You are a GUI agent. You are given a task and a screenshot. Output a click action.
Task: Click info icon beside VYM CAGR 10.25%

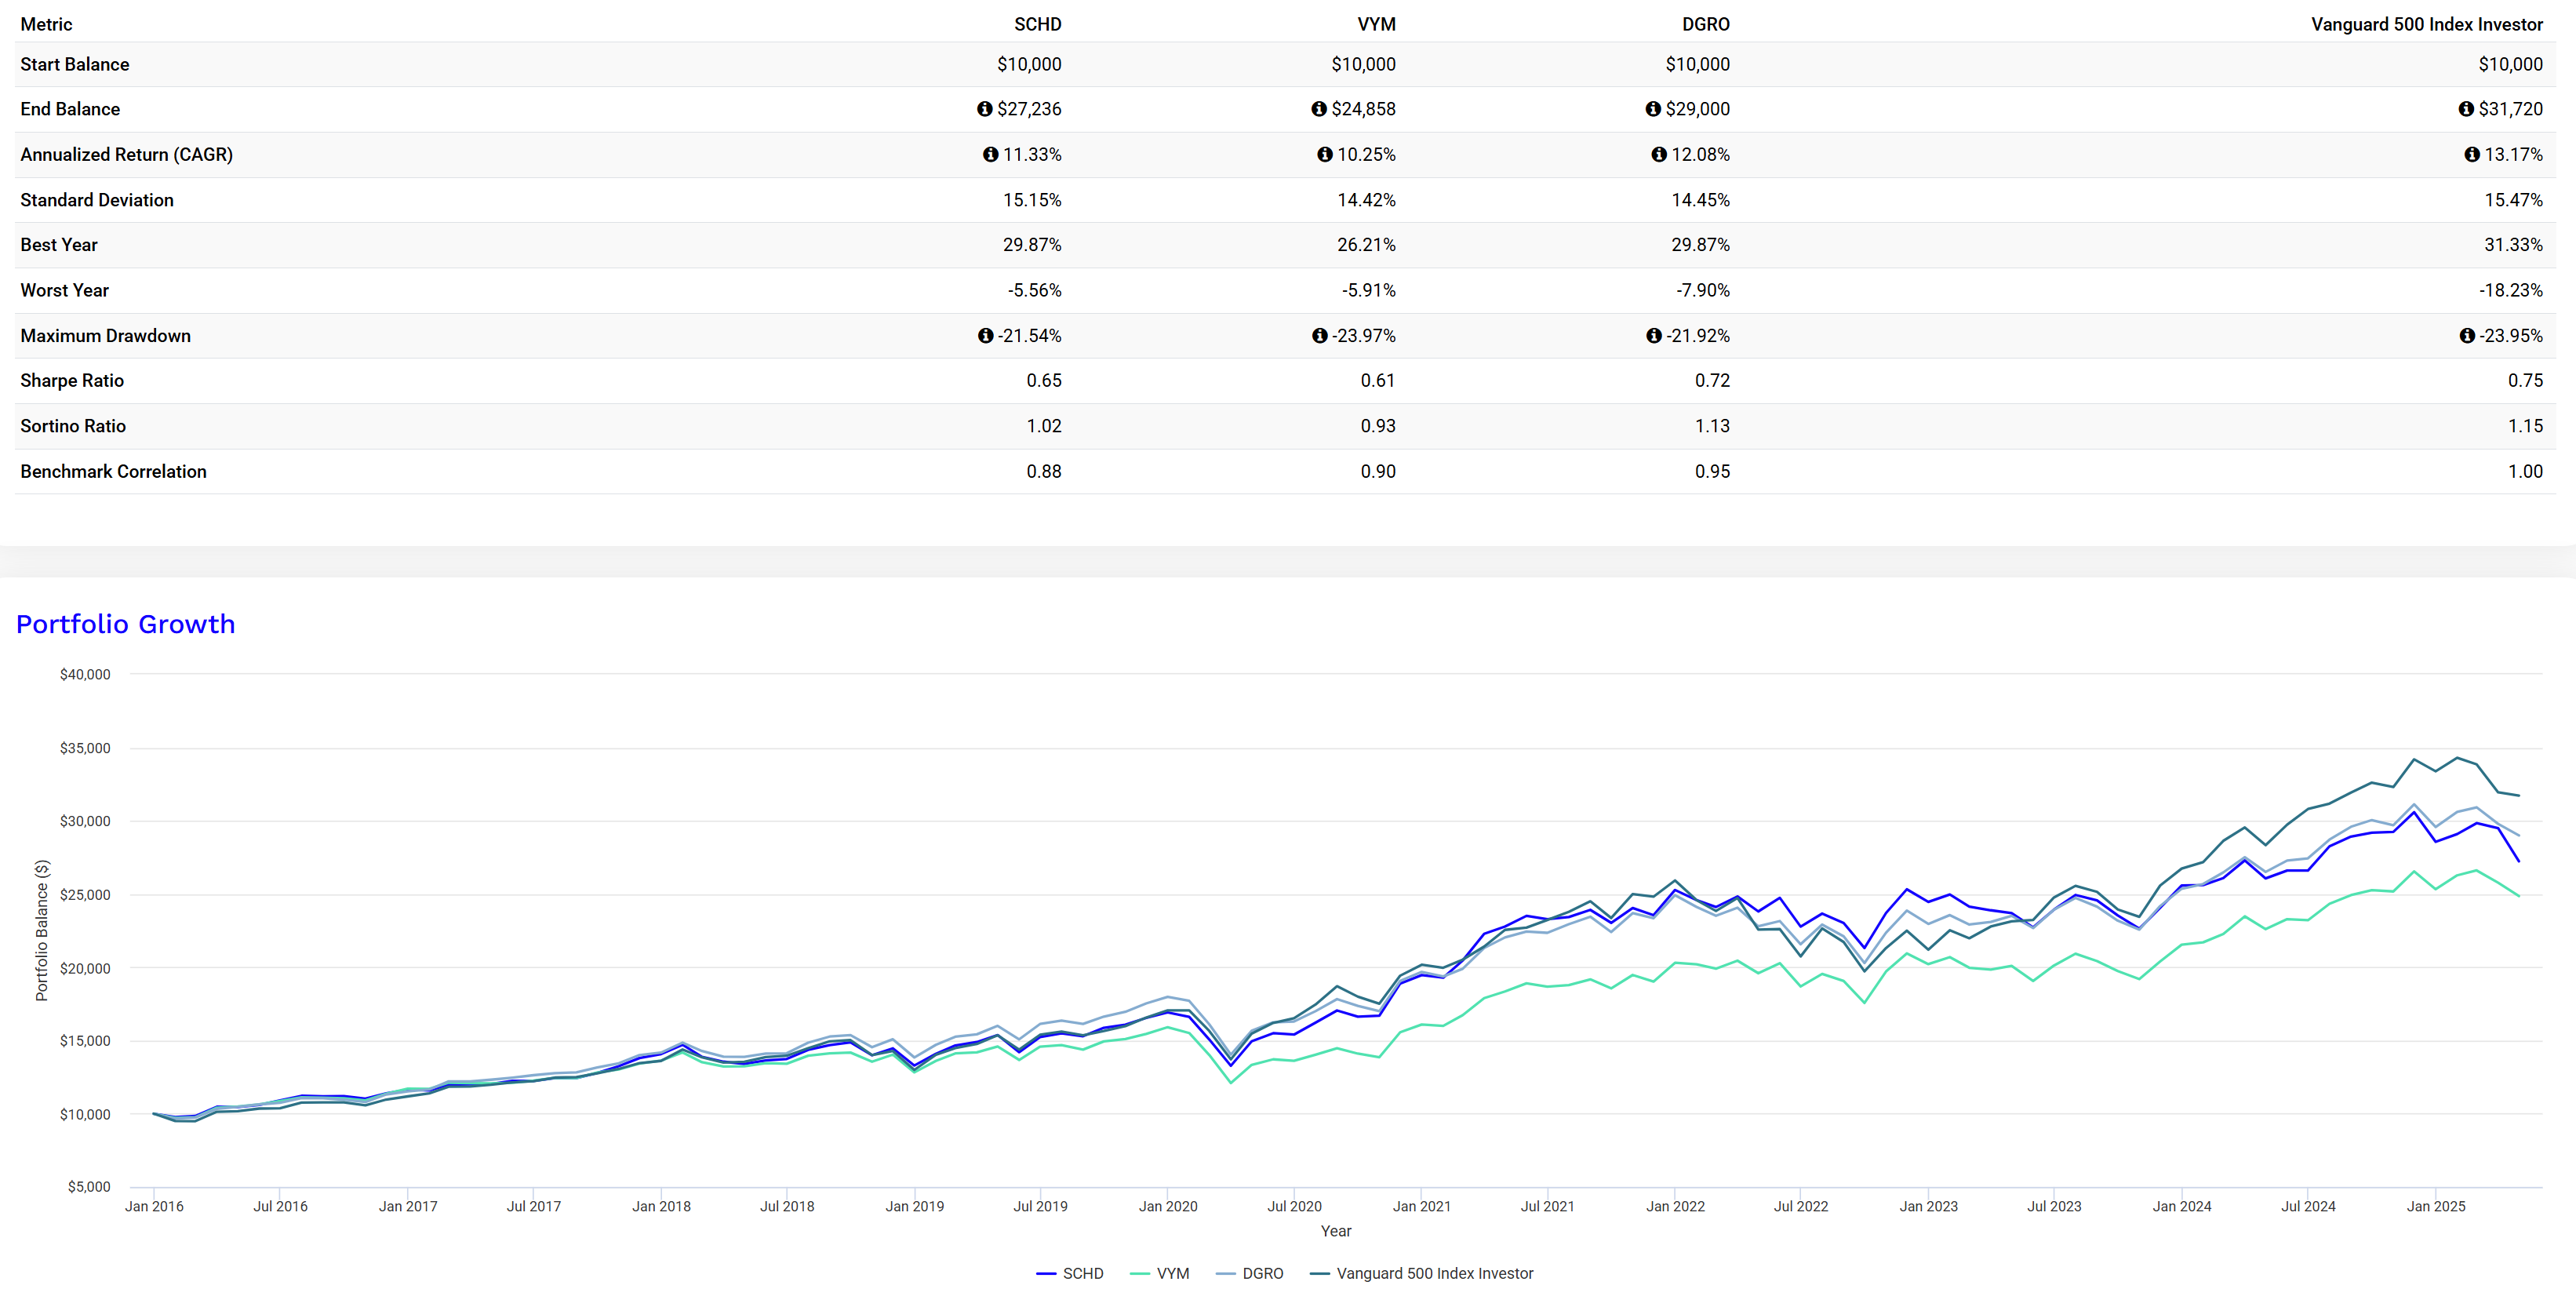coord(1325,154)
